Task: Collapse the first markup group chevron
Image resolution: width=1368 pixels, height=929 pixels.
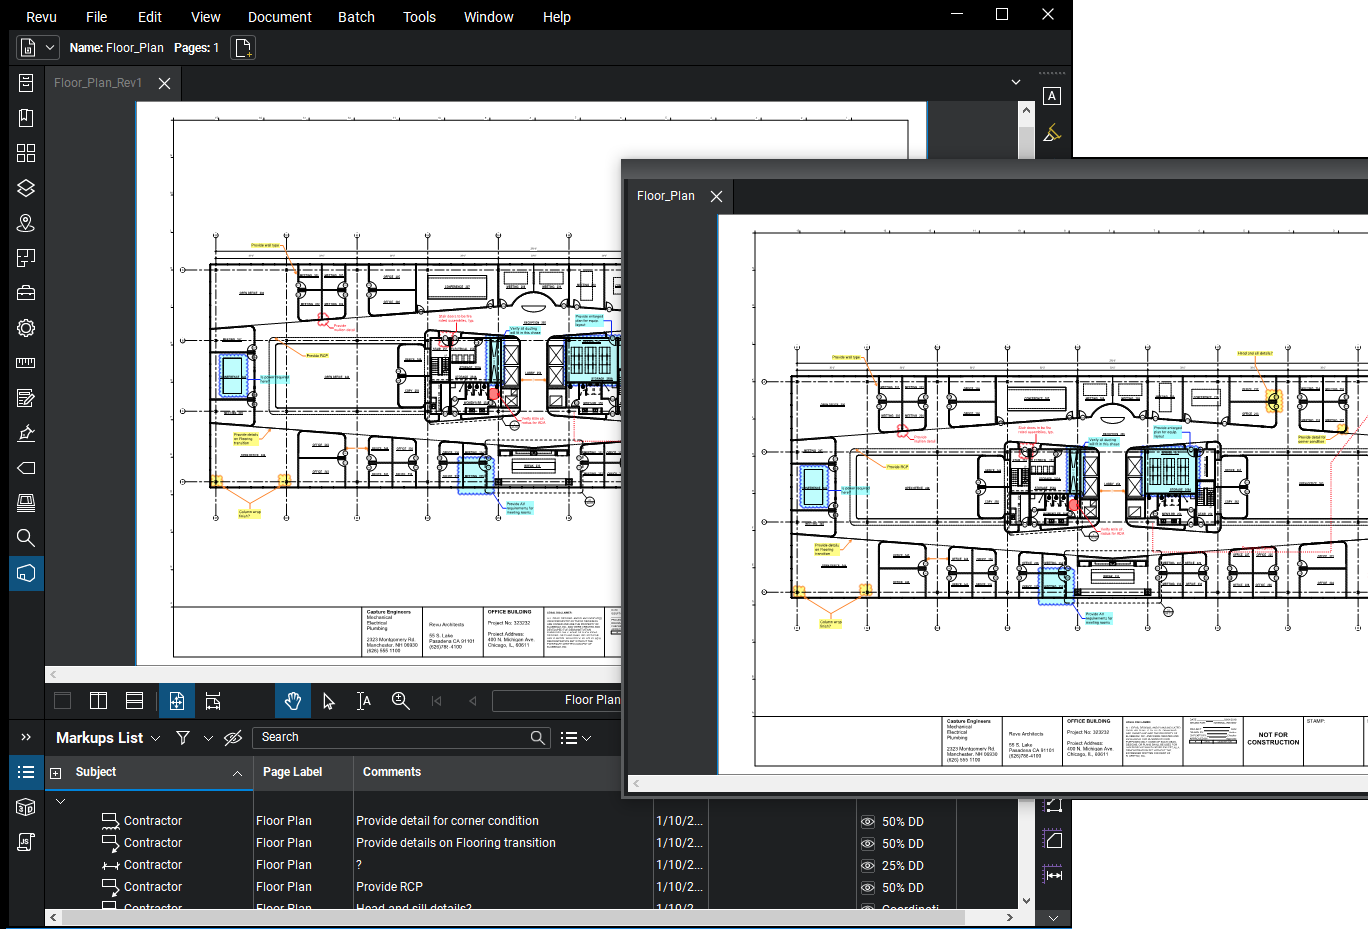Action: (60, 801)
